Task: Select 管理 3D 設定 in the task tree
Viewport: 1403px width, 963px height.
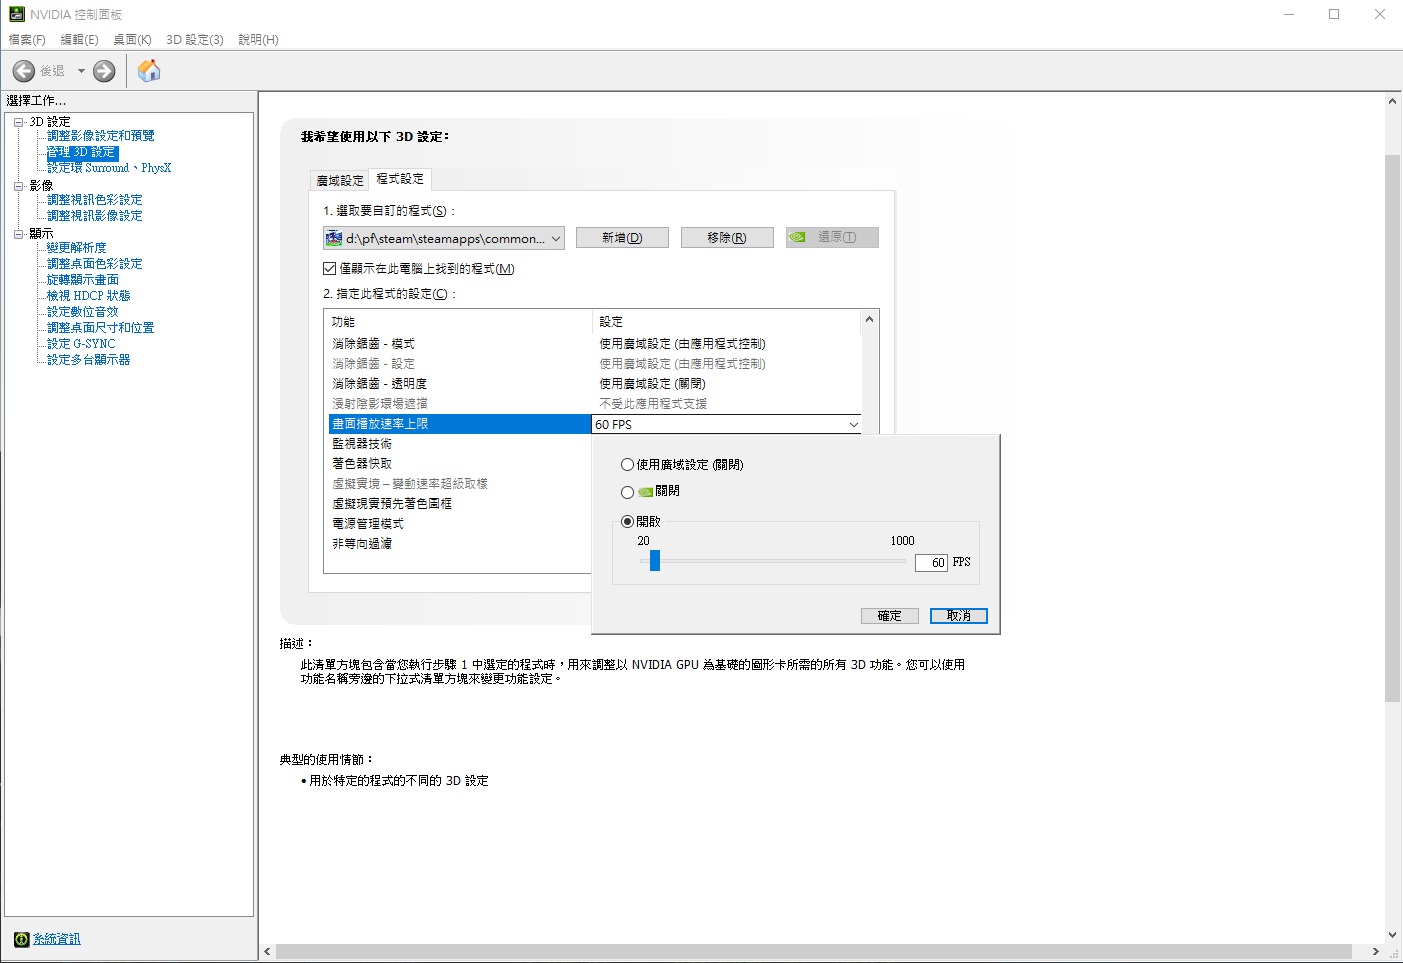Action: (82, 152)
